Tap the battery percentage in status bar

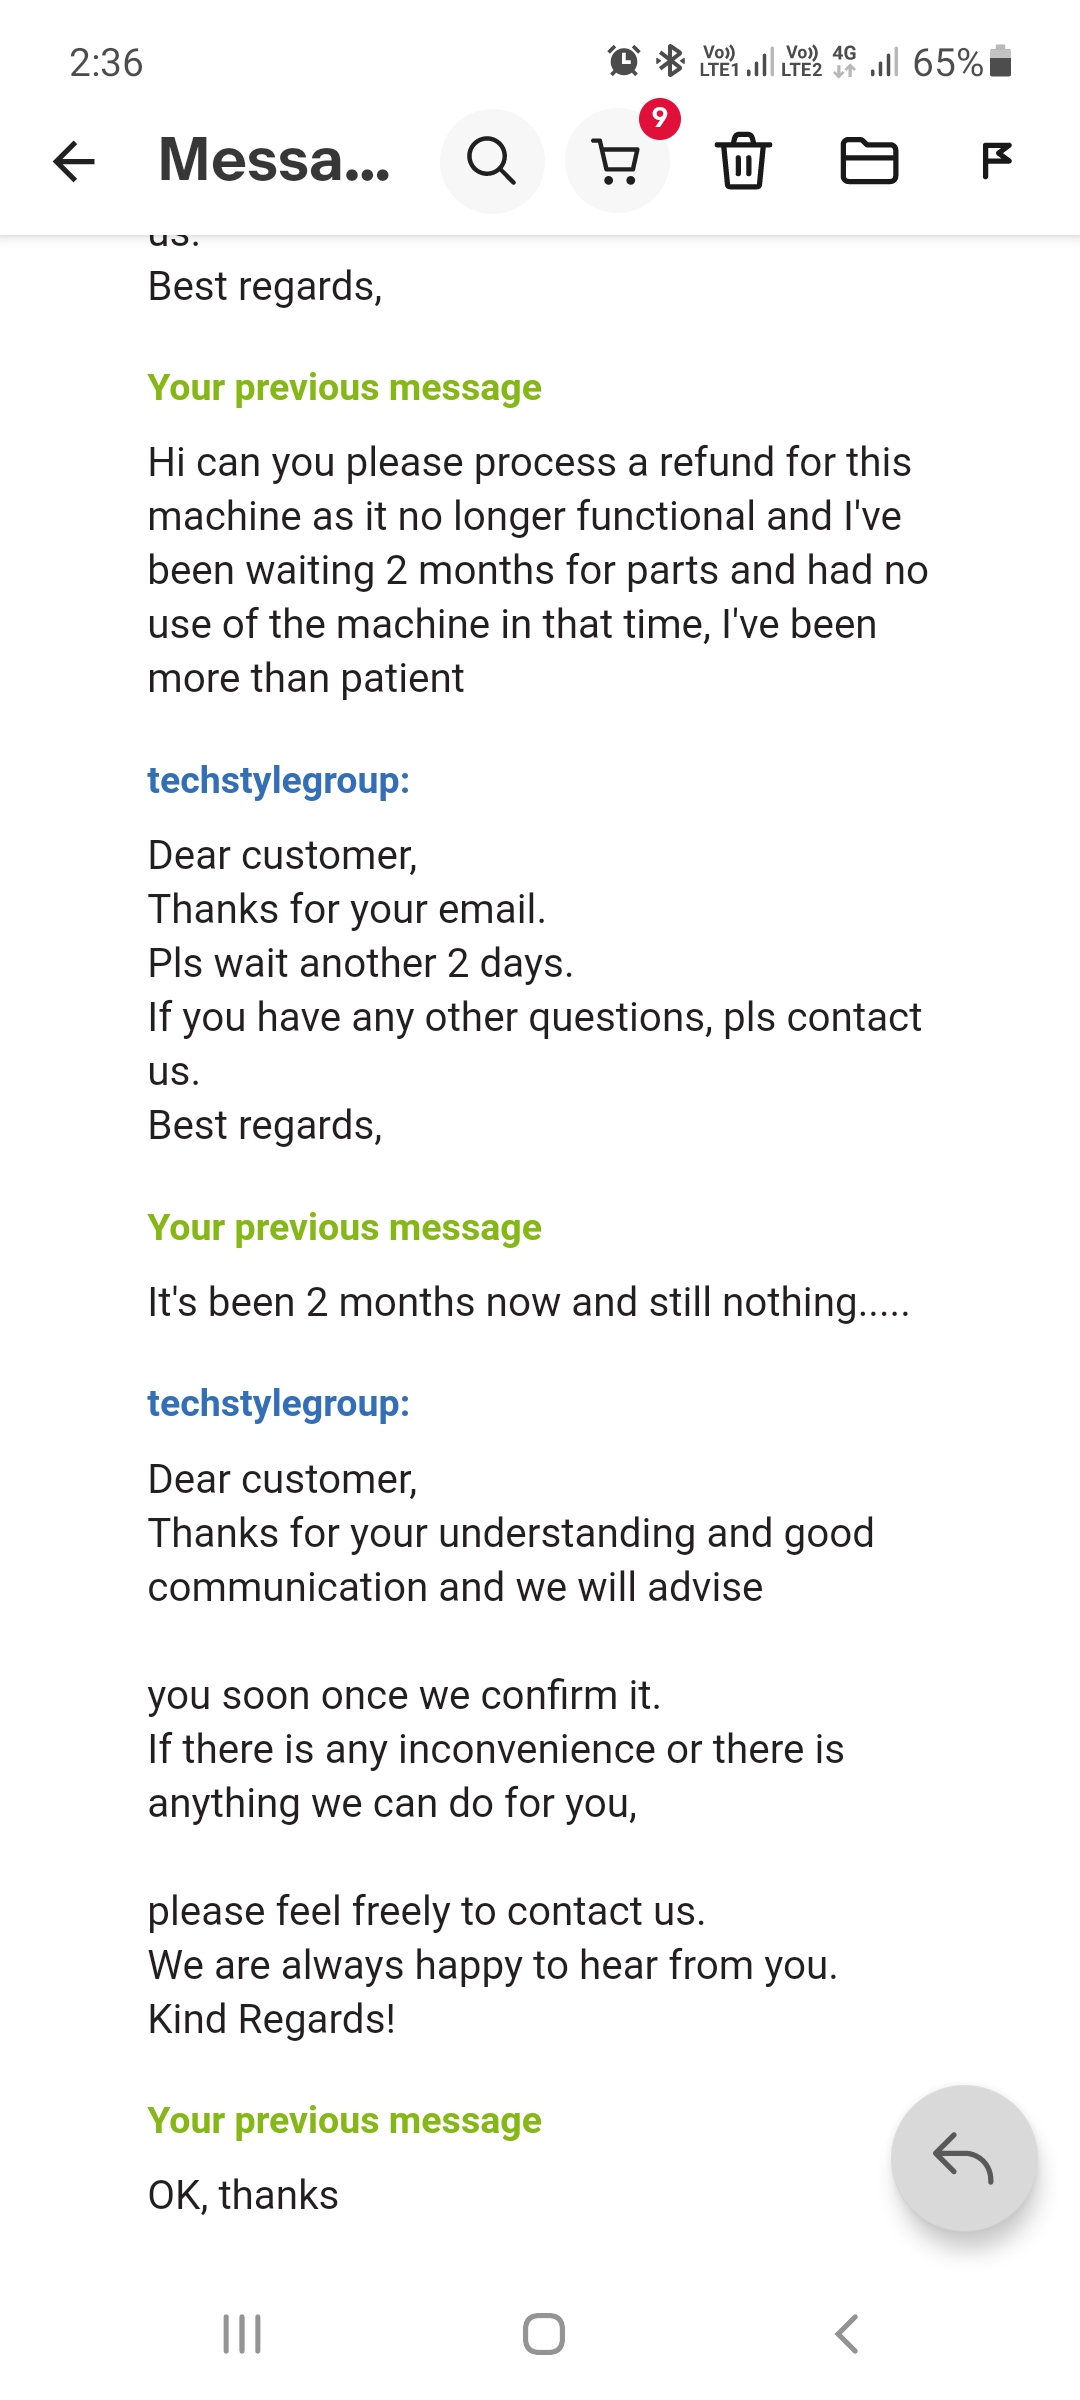[947, 63]
